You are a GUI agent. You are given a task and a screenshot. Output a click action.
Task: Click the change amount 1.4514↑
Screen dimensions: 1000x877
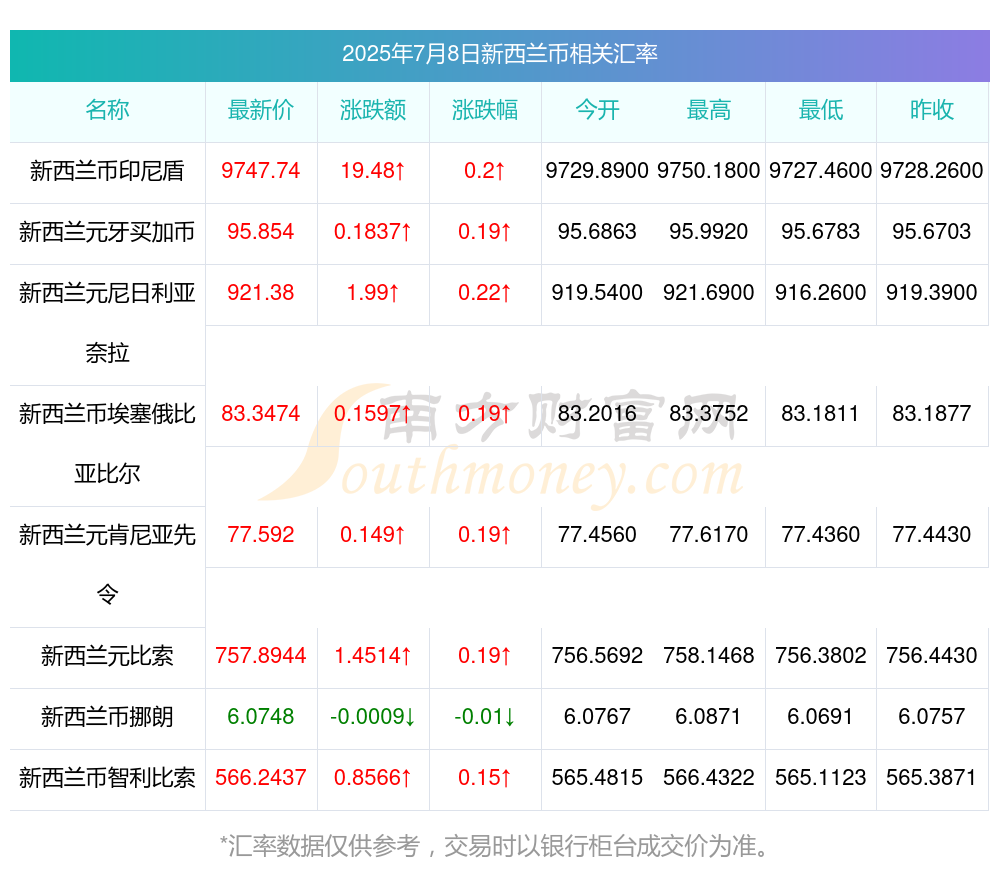[372, 655]
